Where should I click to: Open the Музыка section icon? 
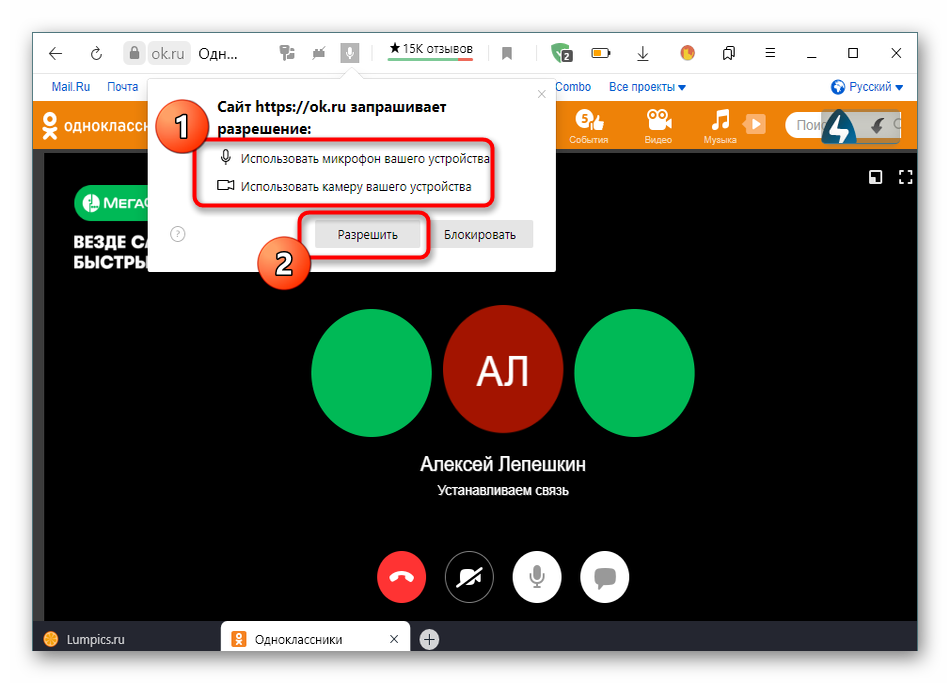point(720,126)
